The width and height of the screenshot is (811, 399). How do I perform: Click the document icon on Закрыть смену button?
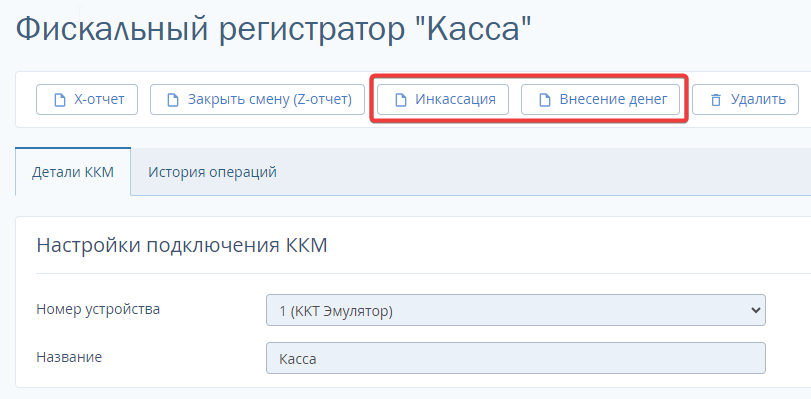point(173,100)
